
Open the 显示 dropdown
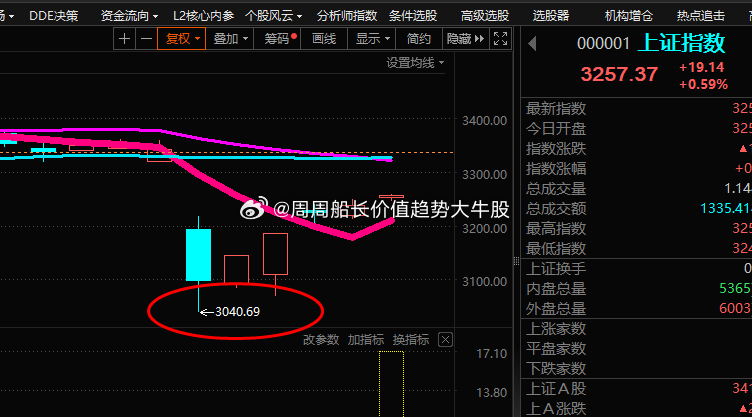coord(372,38)
